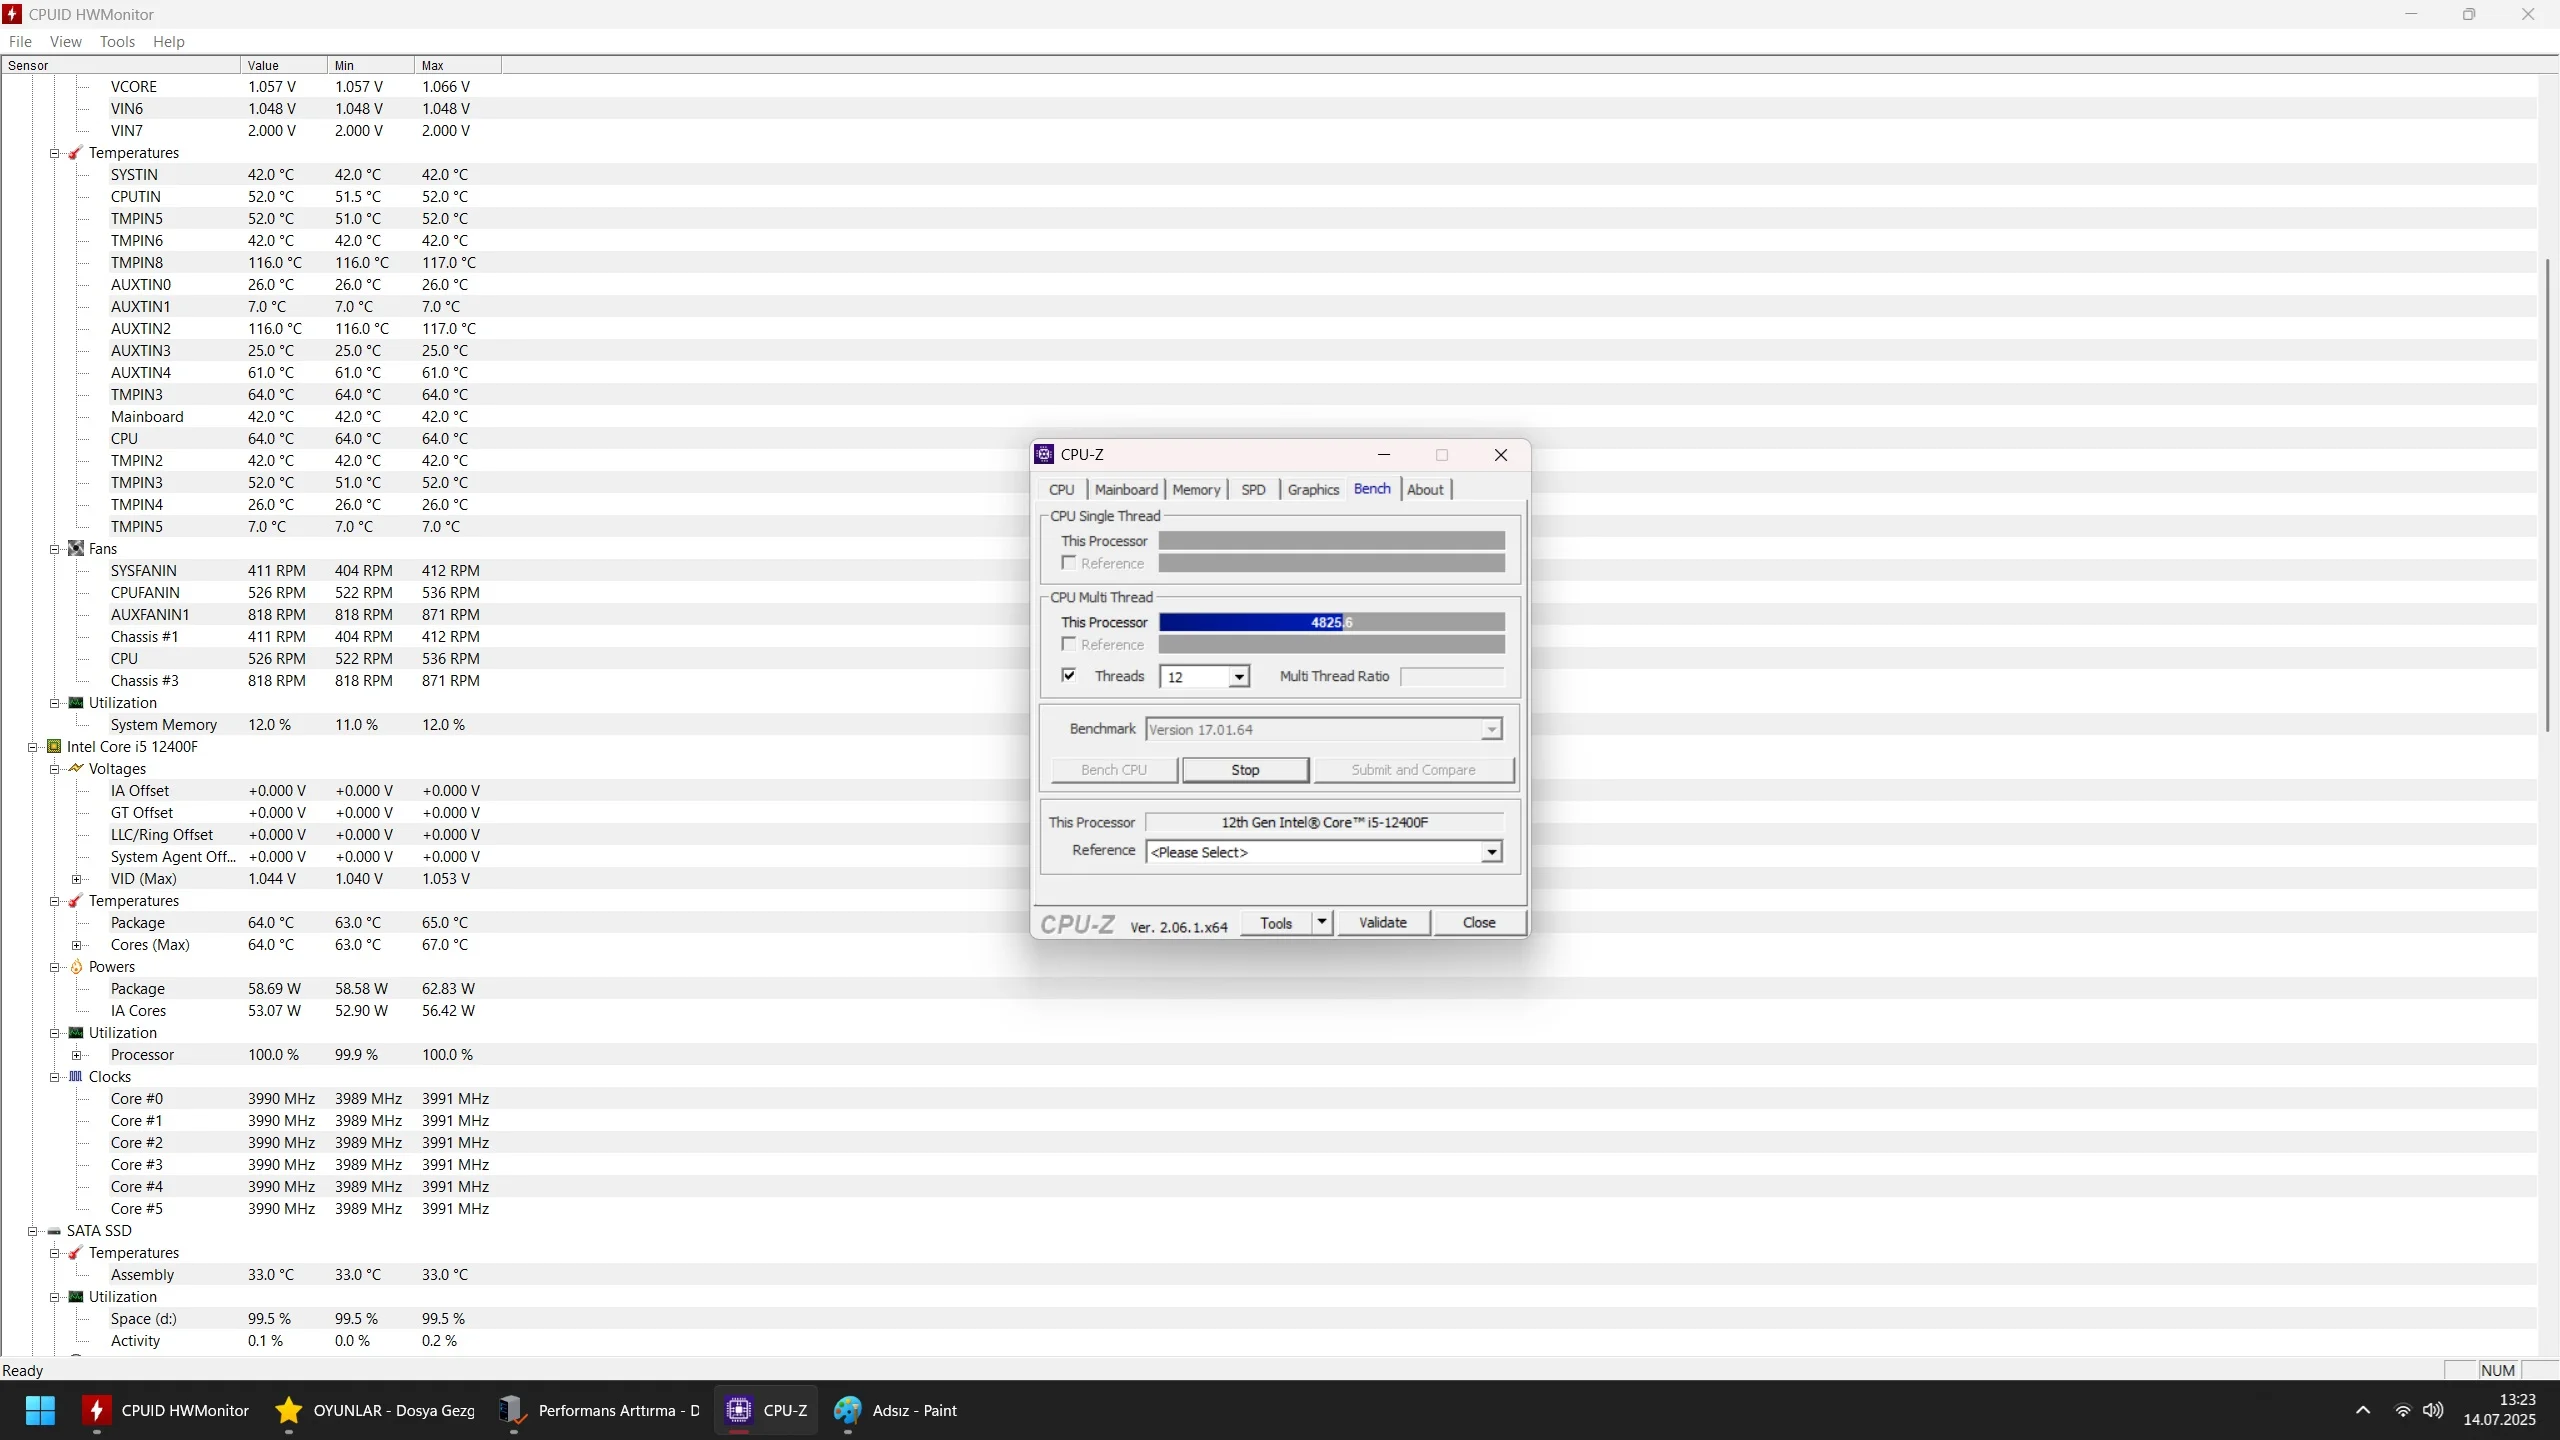Click the volume icon in system tray
This screenshot has width=2560, height=1440.
2433,1411
